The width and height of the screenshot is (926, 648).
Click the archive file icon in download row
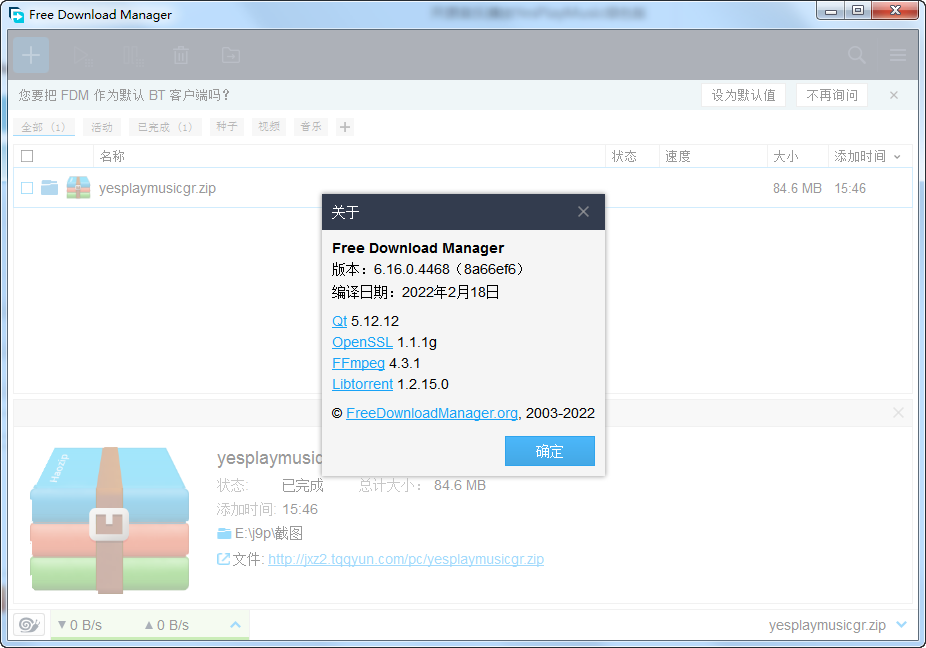(78, 188)
